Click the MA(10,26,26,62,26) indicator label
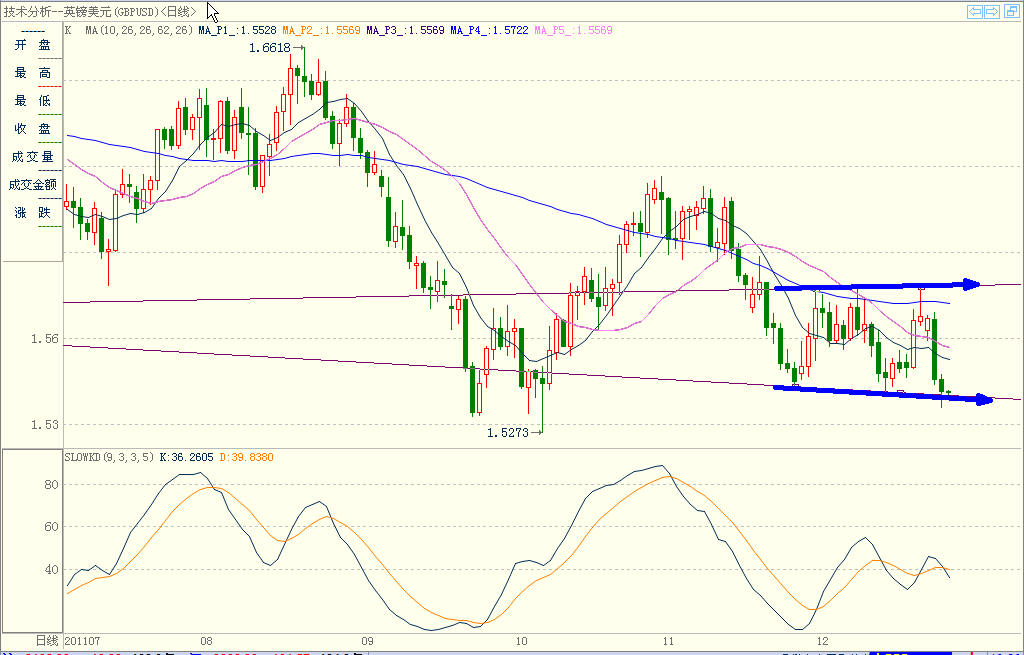The image size is (1024, 655). 139,30
